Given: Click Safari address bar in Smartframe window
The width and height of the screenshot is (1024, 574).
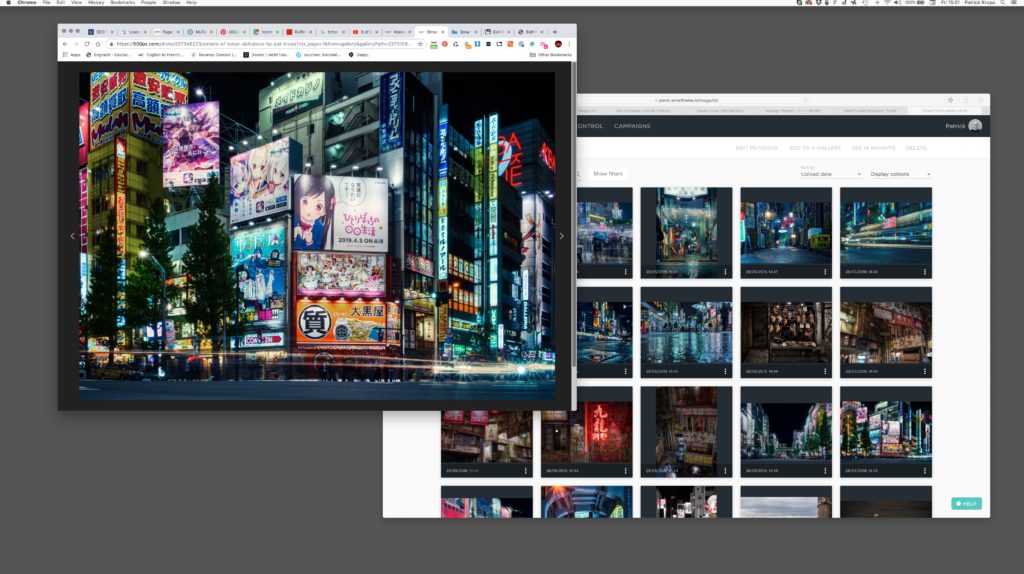Looking at the screenshot, I should pyautogui.click(x=686, y=100).
